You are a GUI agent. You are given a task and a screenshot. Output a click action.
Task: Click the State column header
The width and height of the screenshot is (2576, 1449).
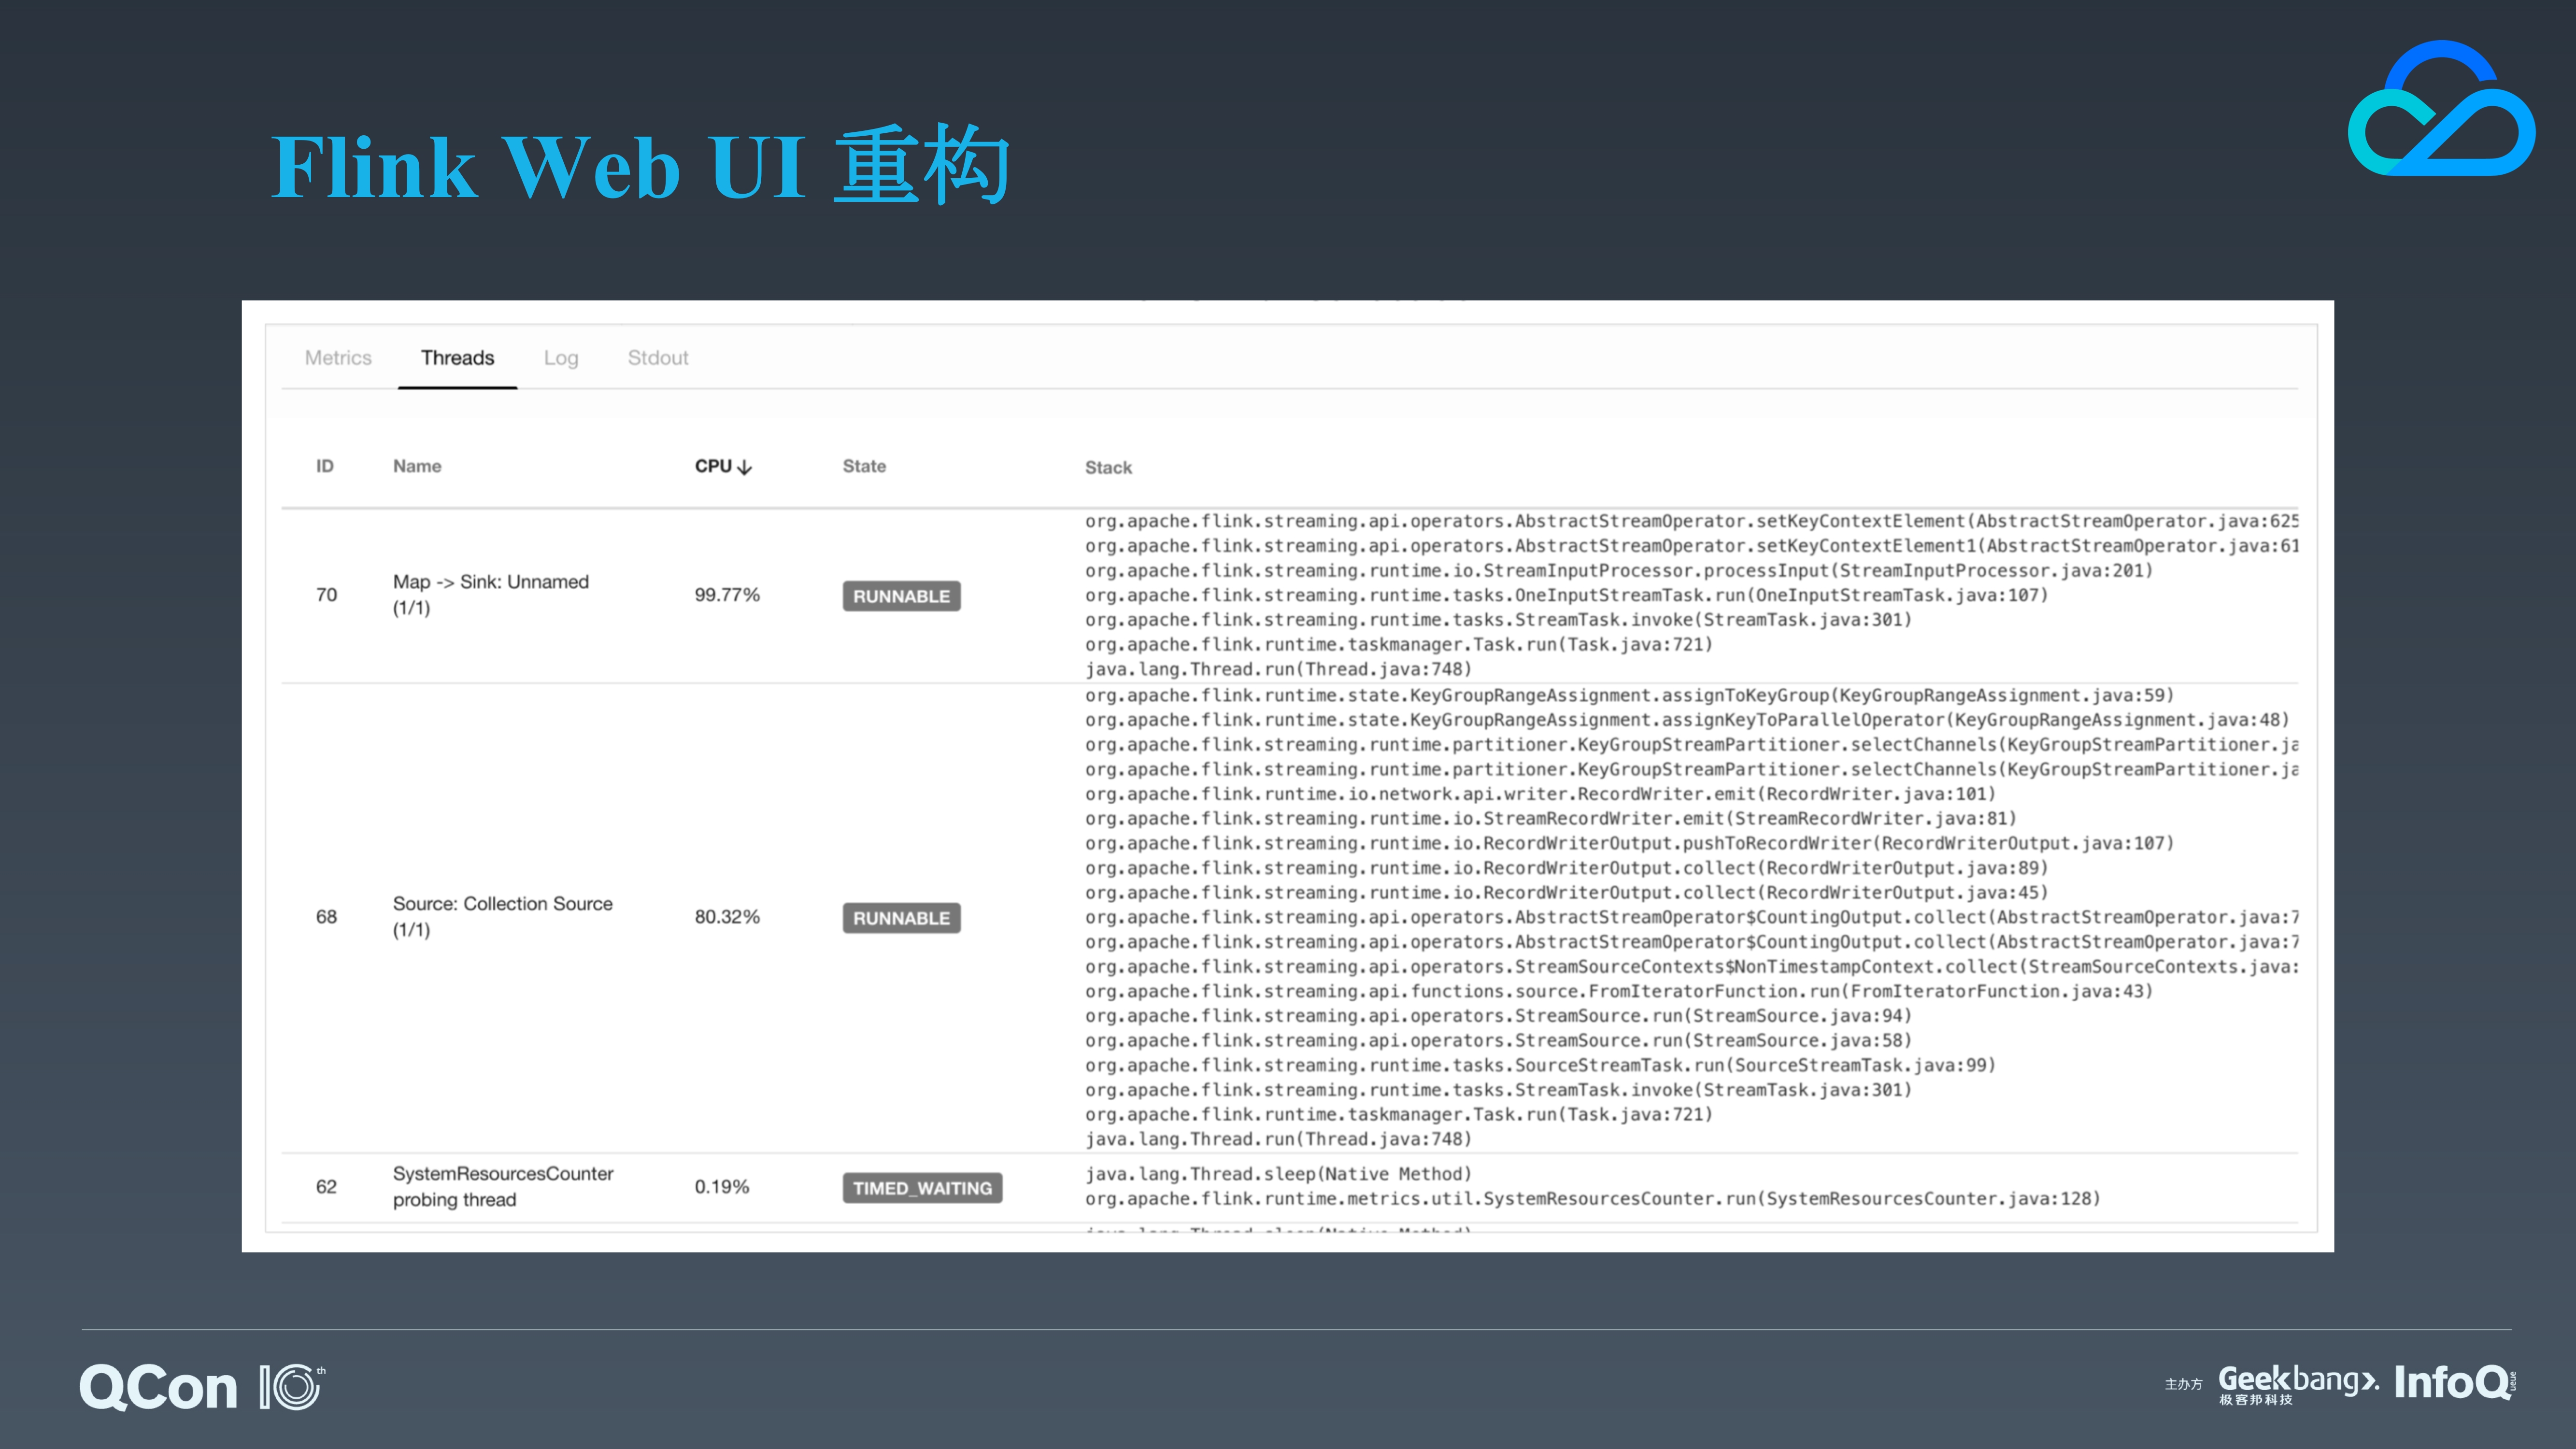pyautogui.click(x=864, y=466)
